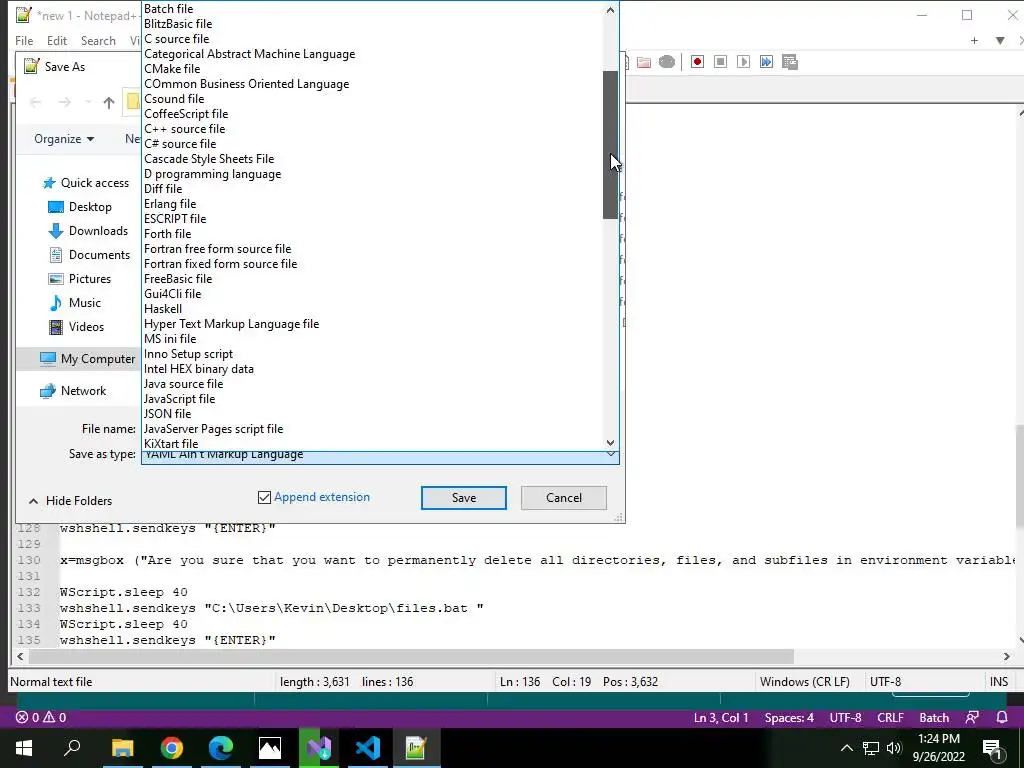Expand Save as type combo box
This screenshot has height=768, width=1024.
pos(611,455)
